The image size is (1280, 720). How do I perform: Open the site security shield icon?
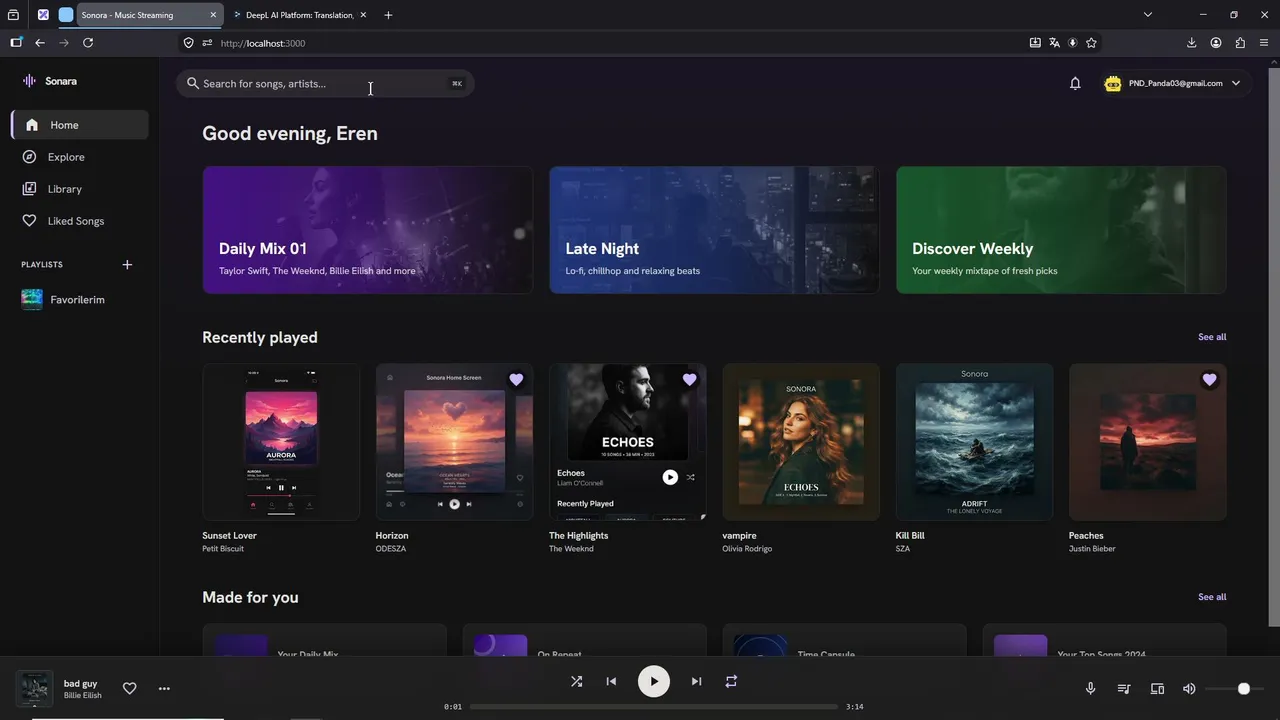click(188, 43)
